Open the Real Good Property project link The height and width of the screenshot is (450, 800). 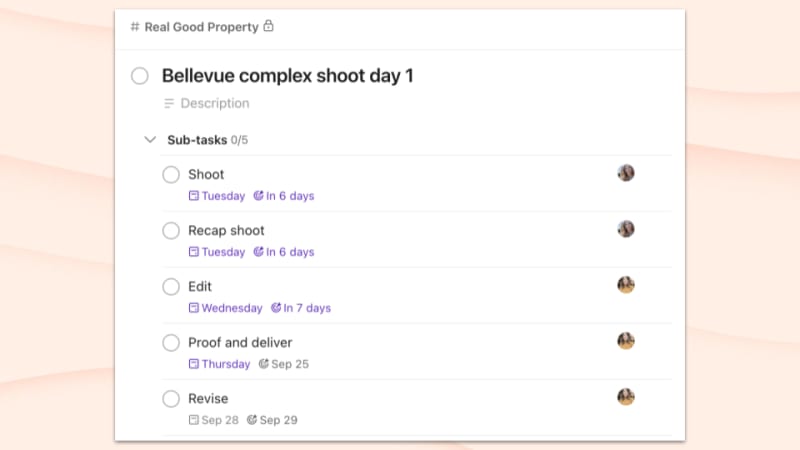(x=202, y=27)
